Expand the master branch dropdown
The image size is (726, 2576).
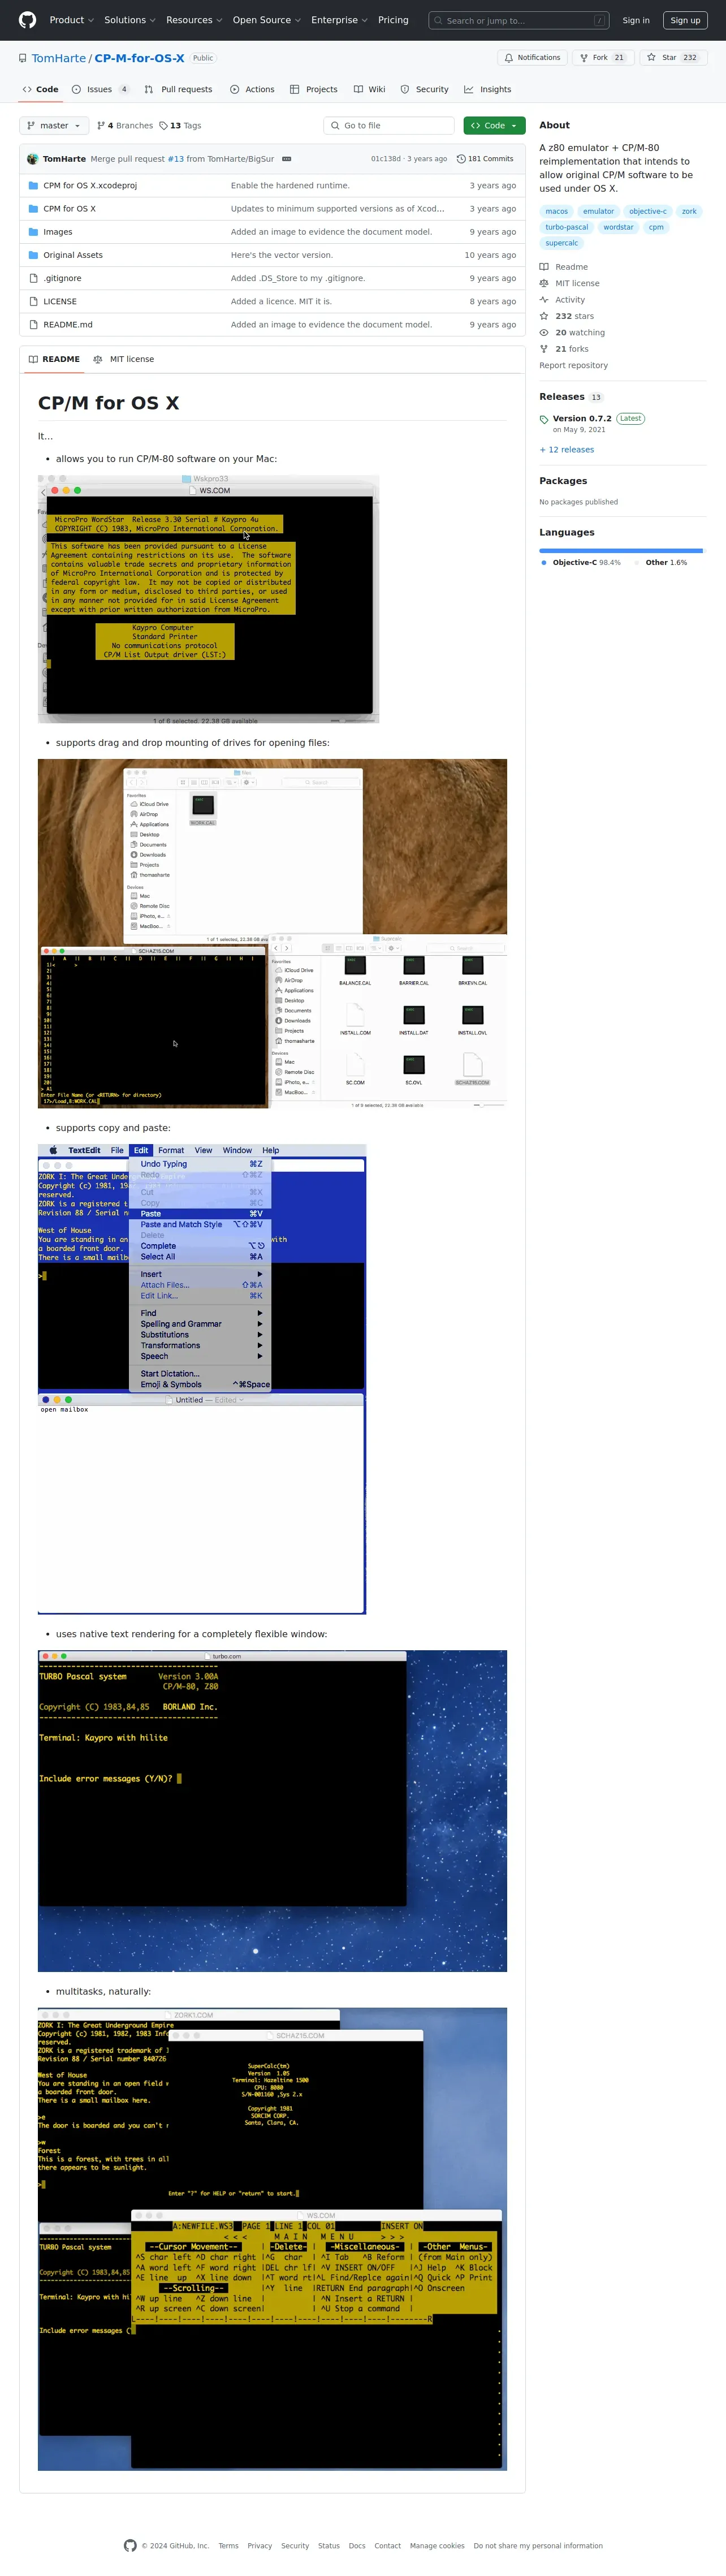coord(54,126)
